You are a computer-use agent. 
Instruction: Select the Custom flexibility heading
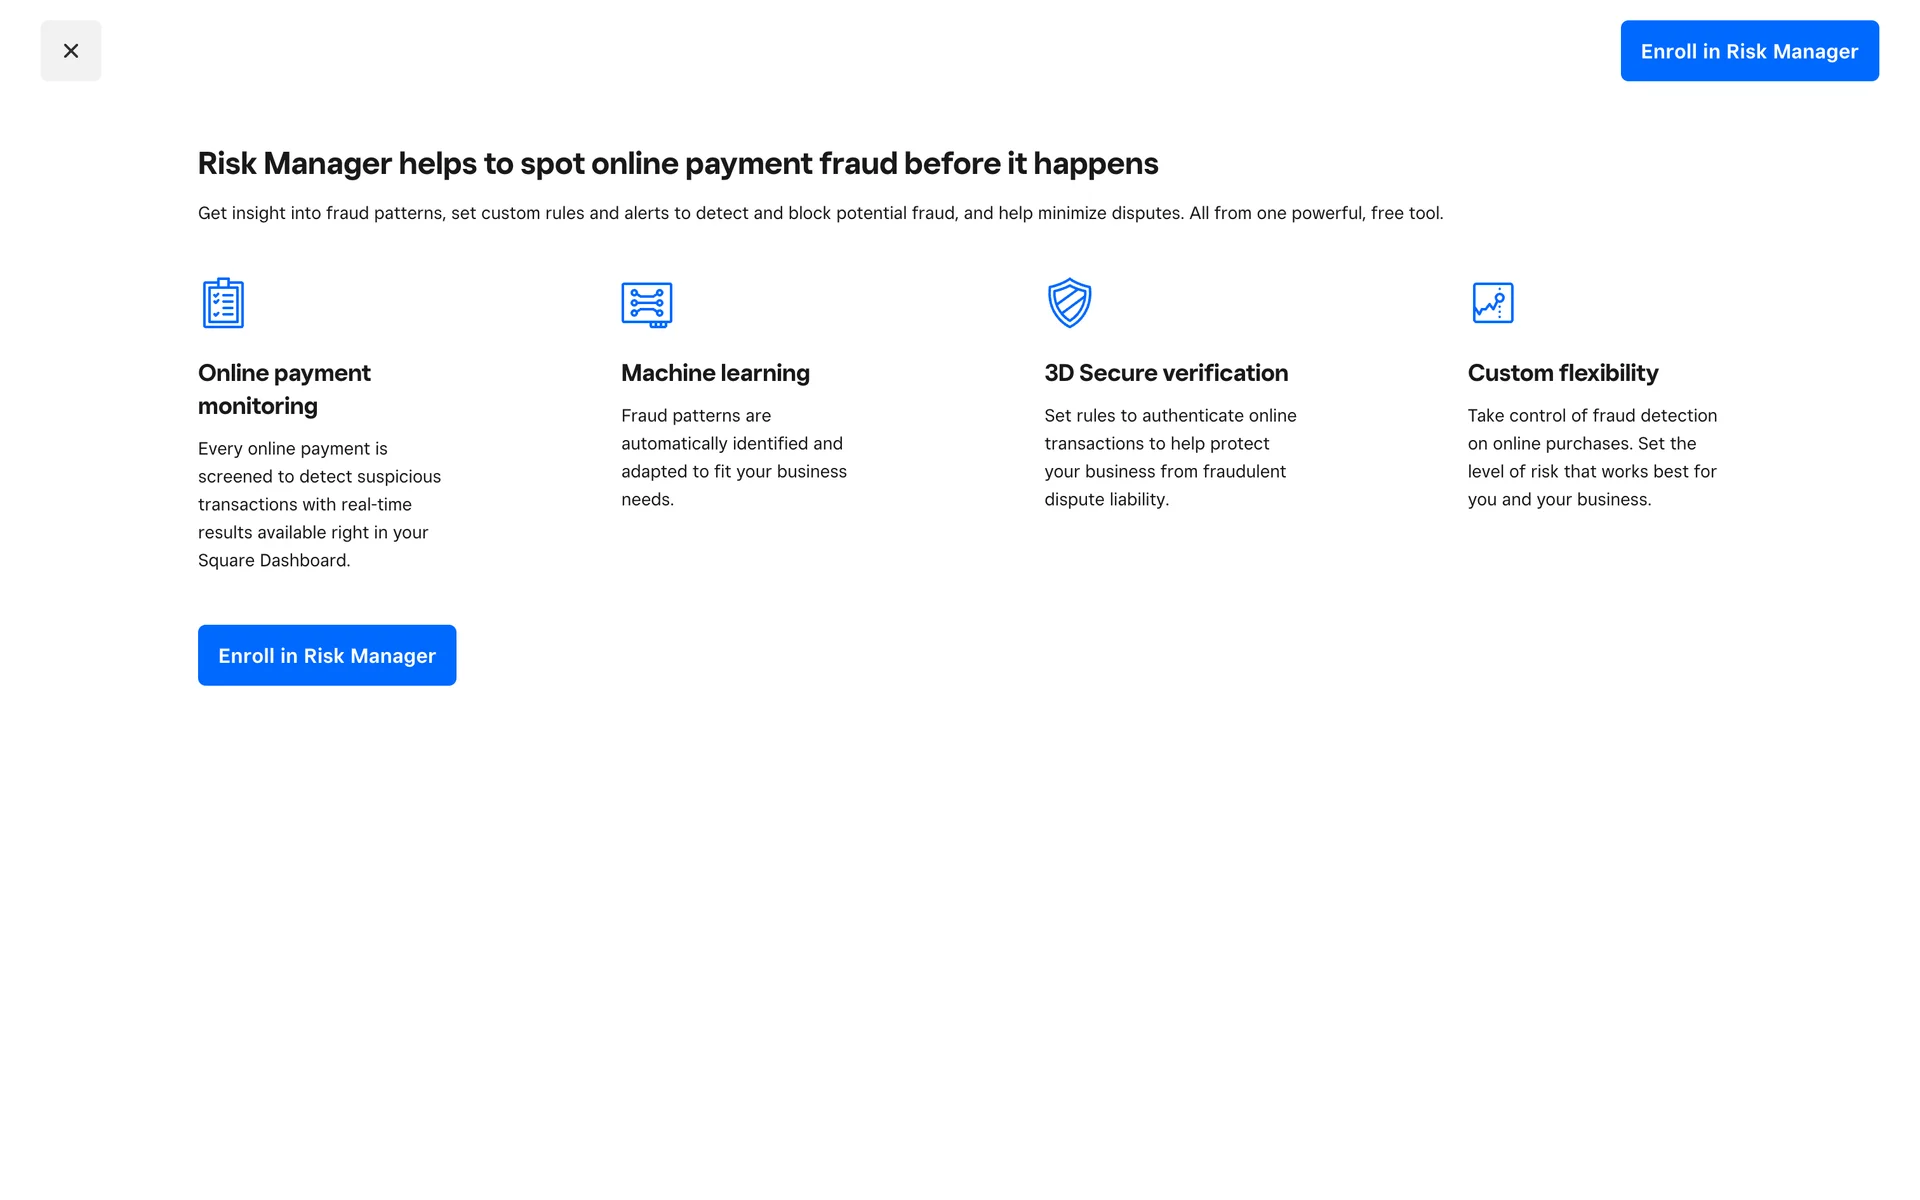(x=1562, y=373)
